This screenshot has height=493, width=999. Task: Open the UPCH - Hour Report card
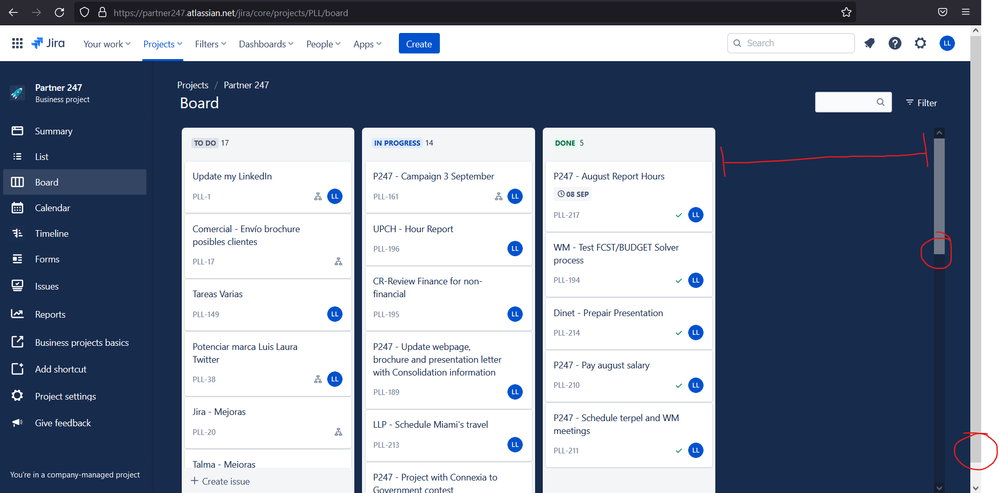[448, 239]
